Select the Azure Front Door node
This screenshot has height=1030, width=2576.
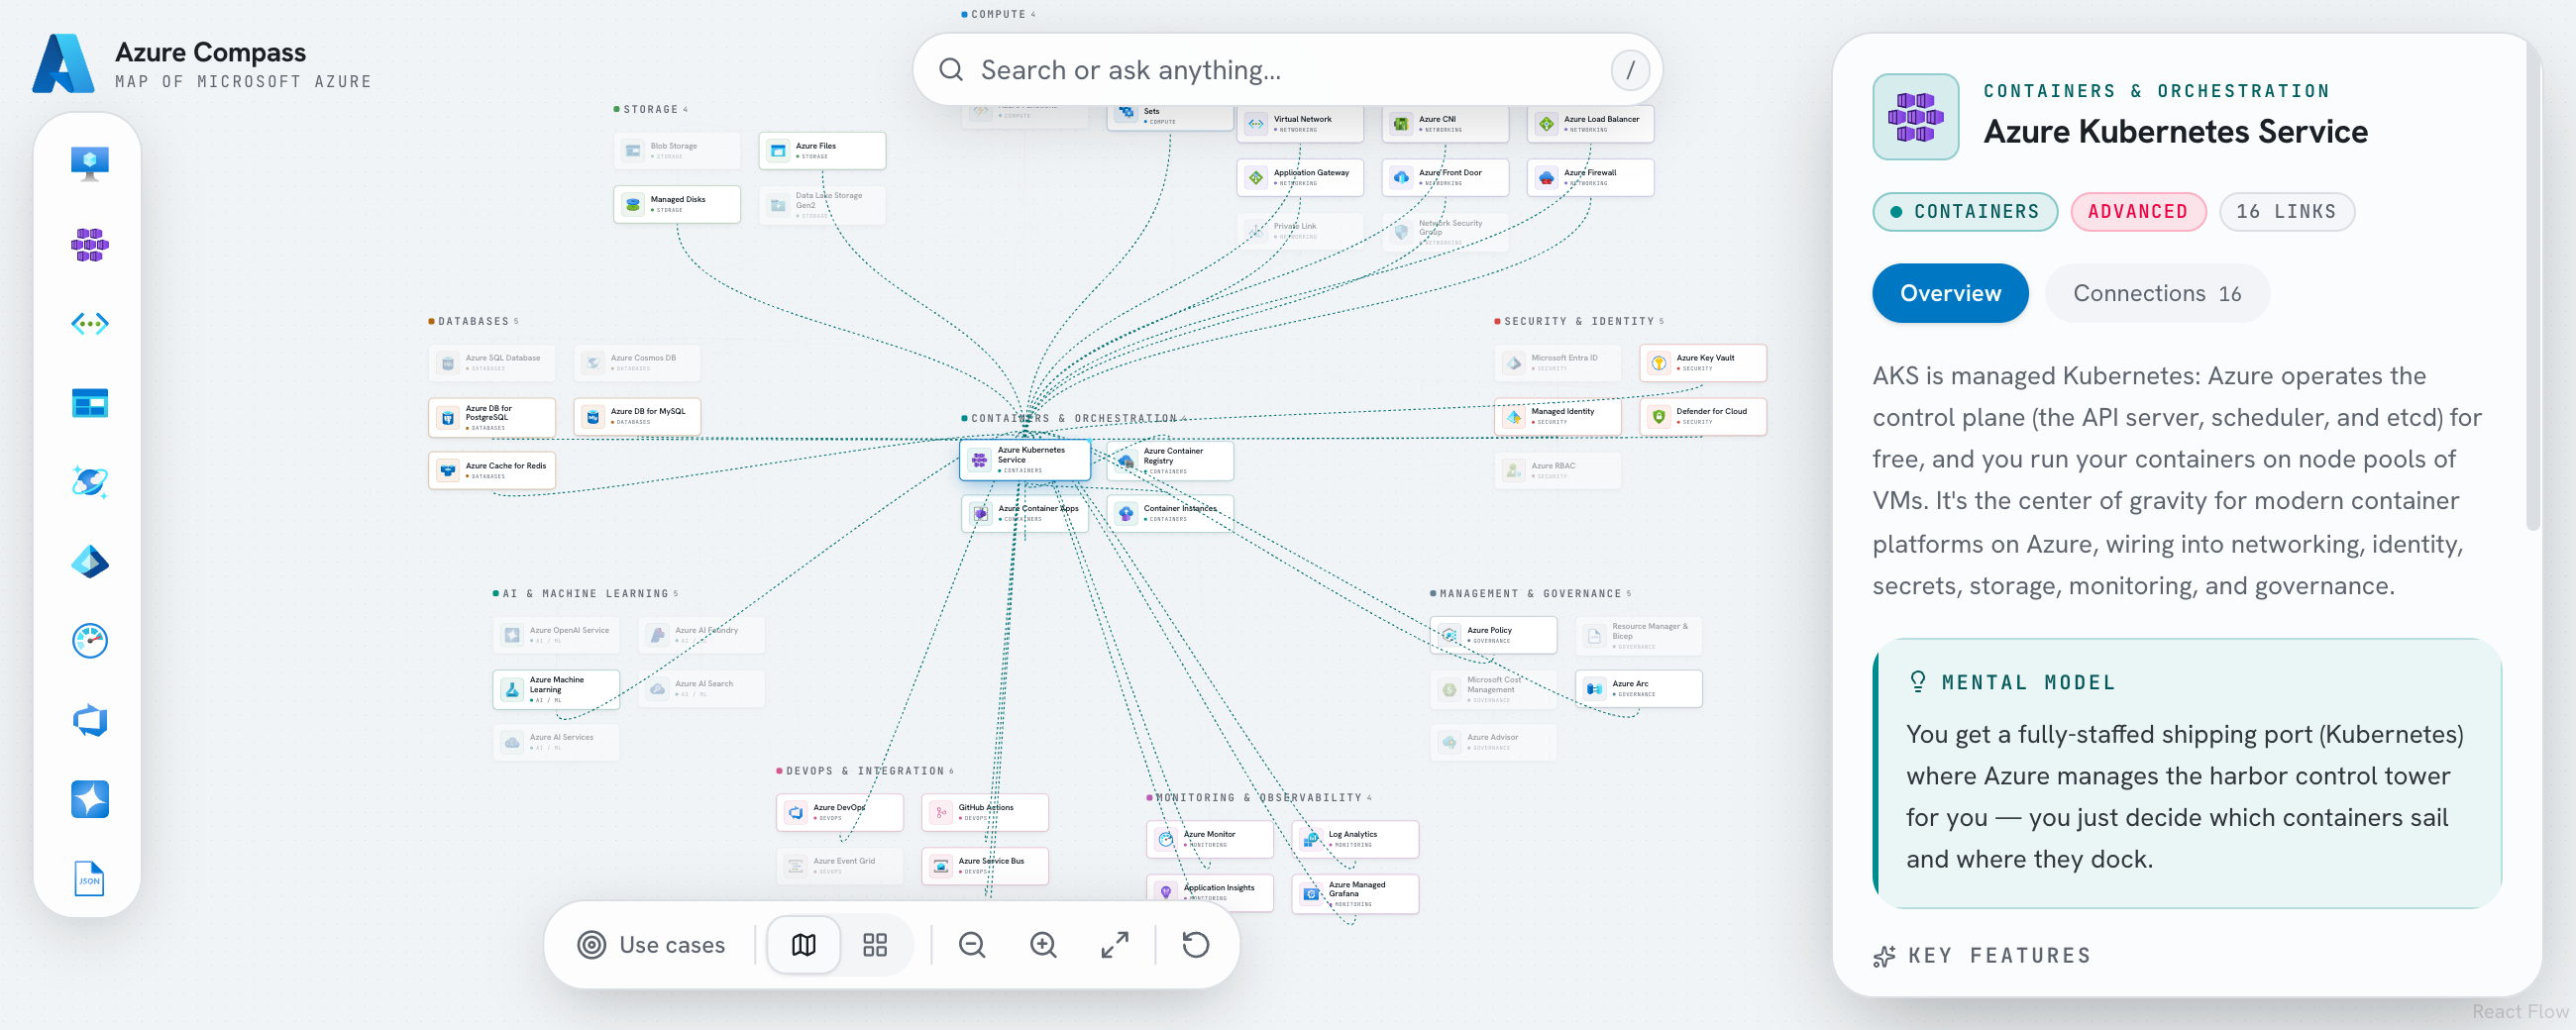(1445, 177)
